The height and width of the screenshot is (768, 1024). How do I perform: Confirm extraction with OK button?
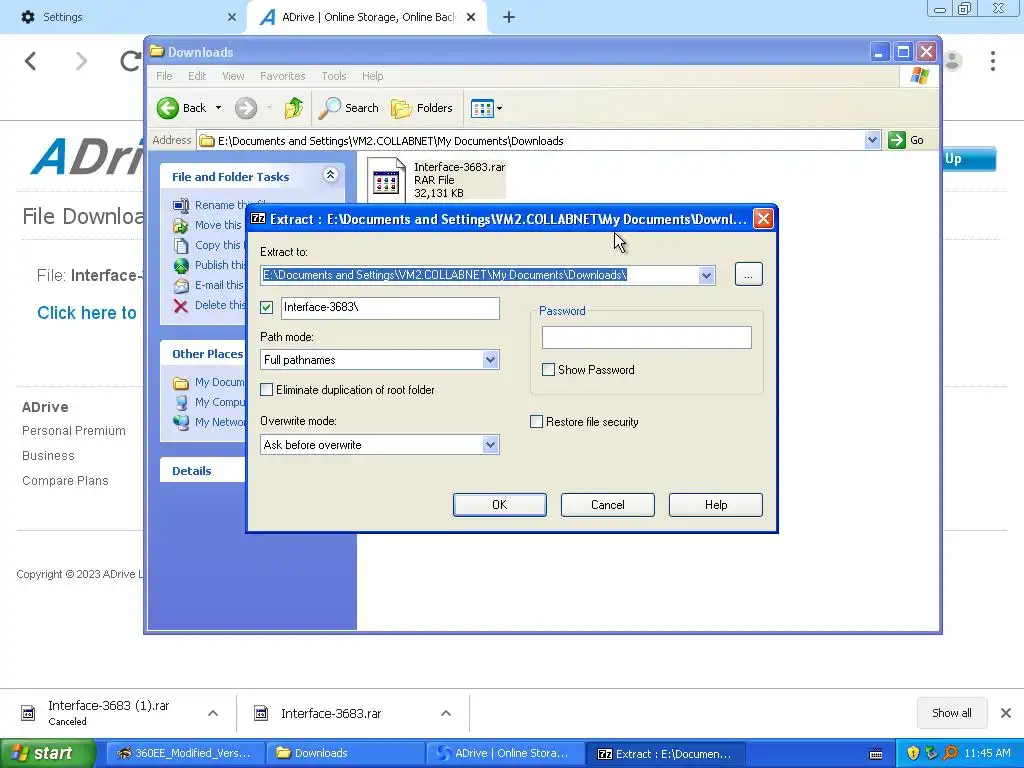[500, 505]
